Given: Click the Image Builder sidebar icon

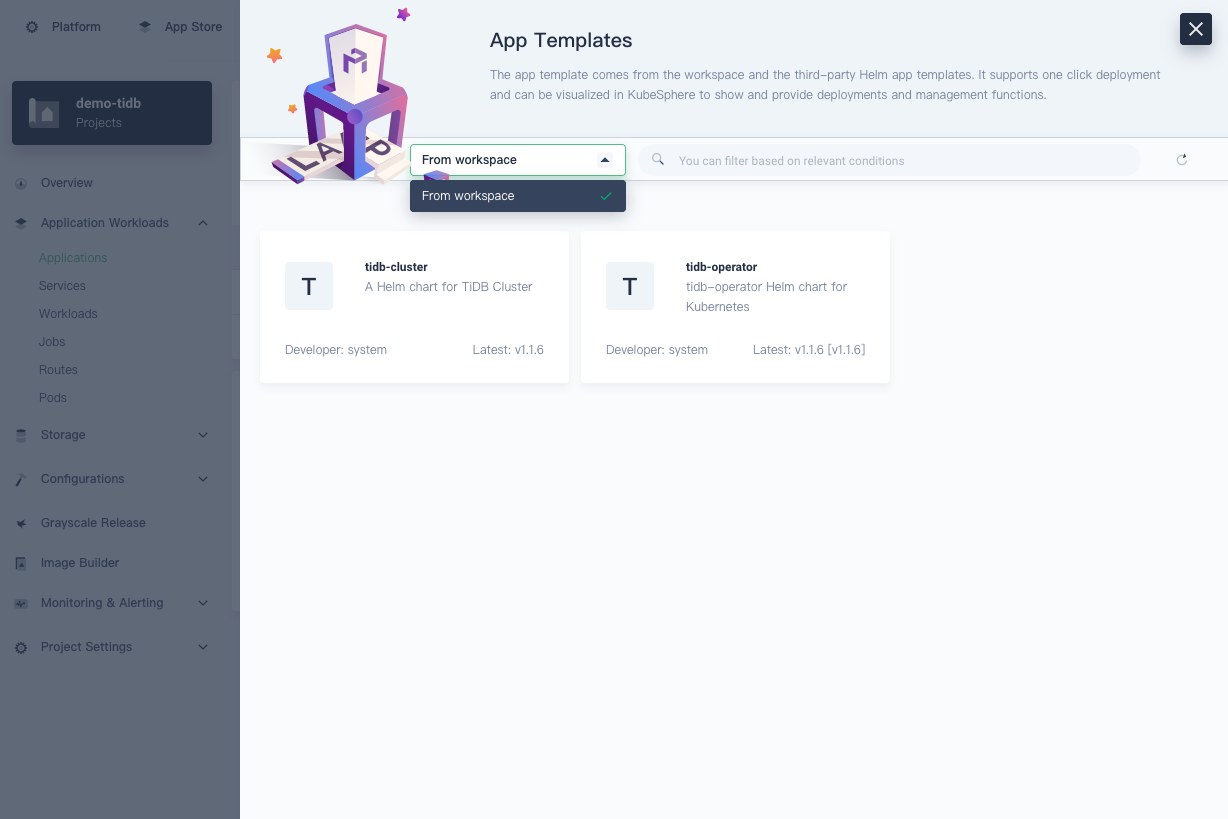Looking at the screenshot, I should pos(21,564).
